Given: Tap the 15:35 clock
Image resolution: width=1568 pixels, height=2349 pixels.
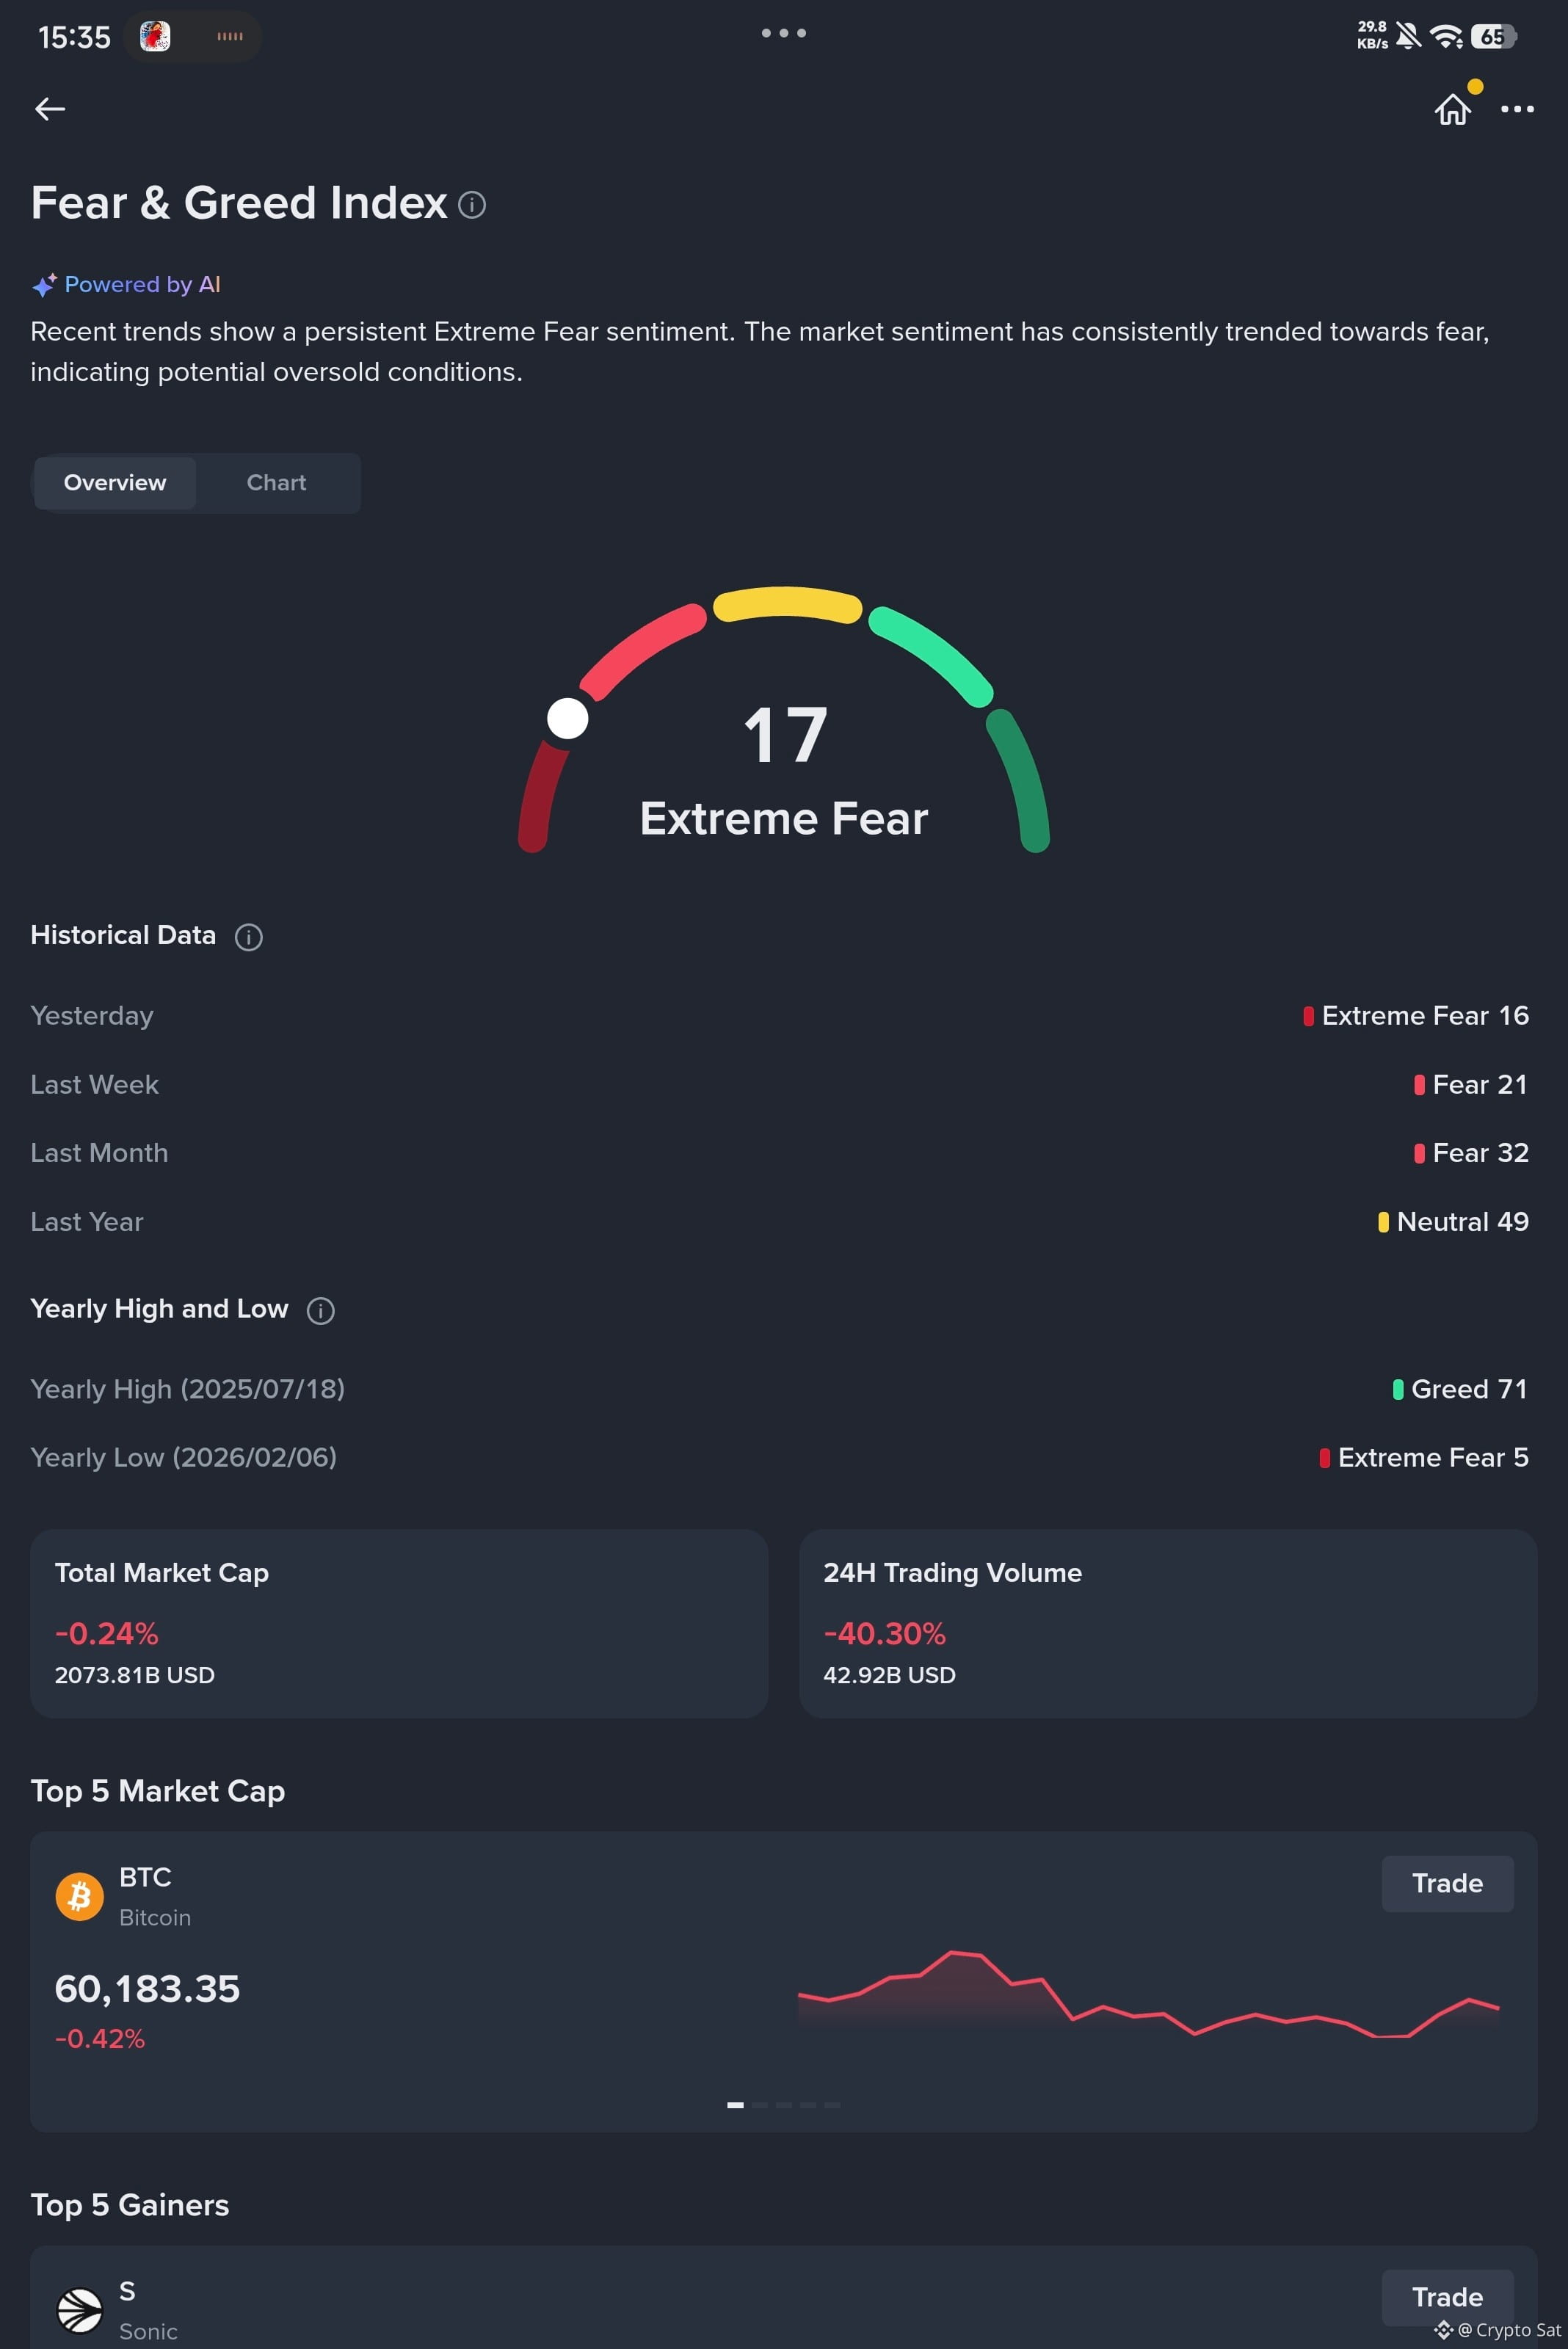Looking at the screenshot, I should tap(74, 37).
